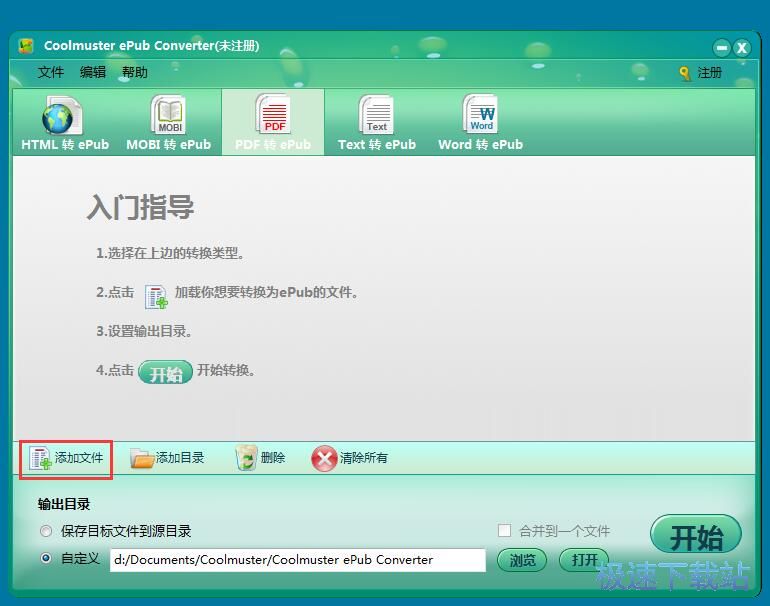The height and width of the screenshot is (606, 770).
Task: Click the 浏览 browse button
Action: click(522, 560)
